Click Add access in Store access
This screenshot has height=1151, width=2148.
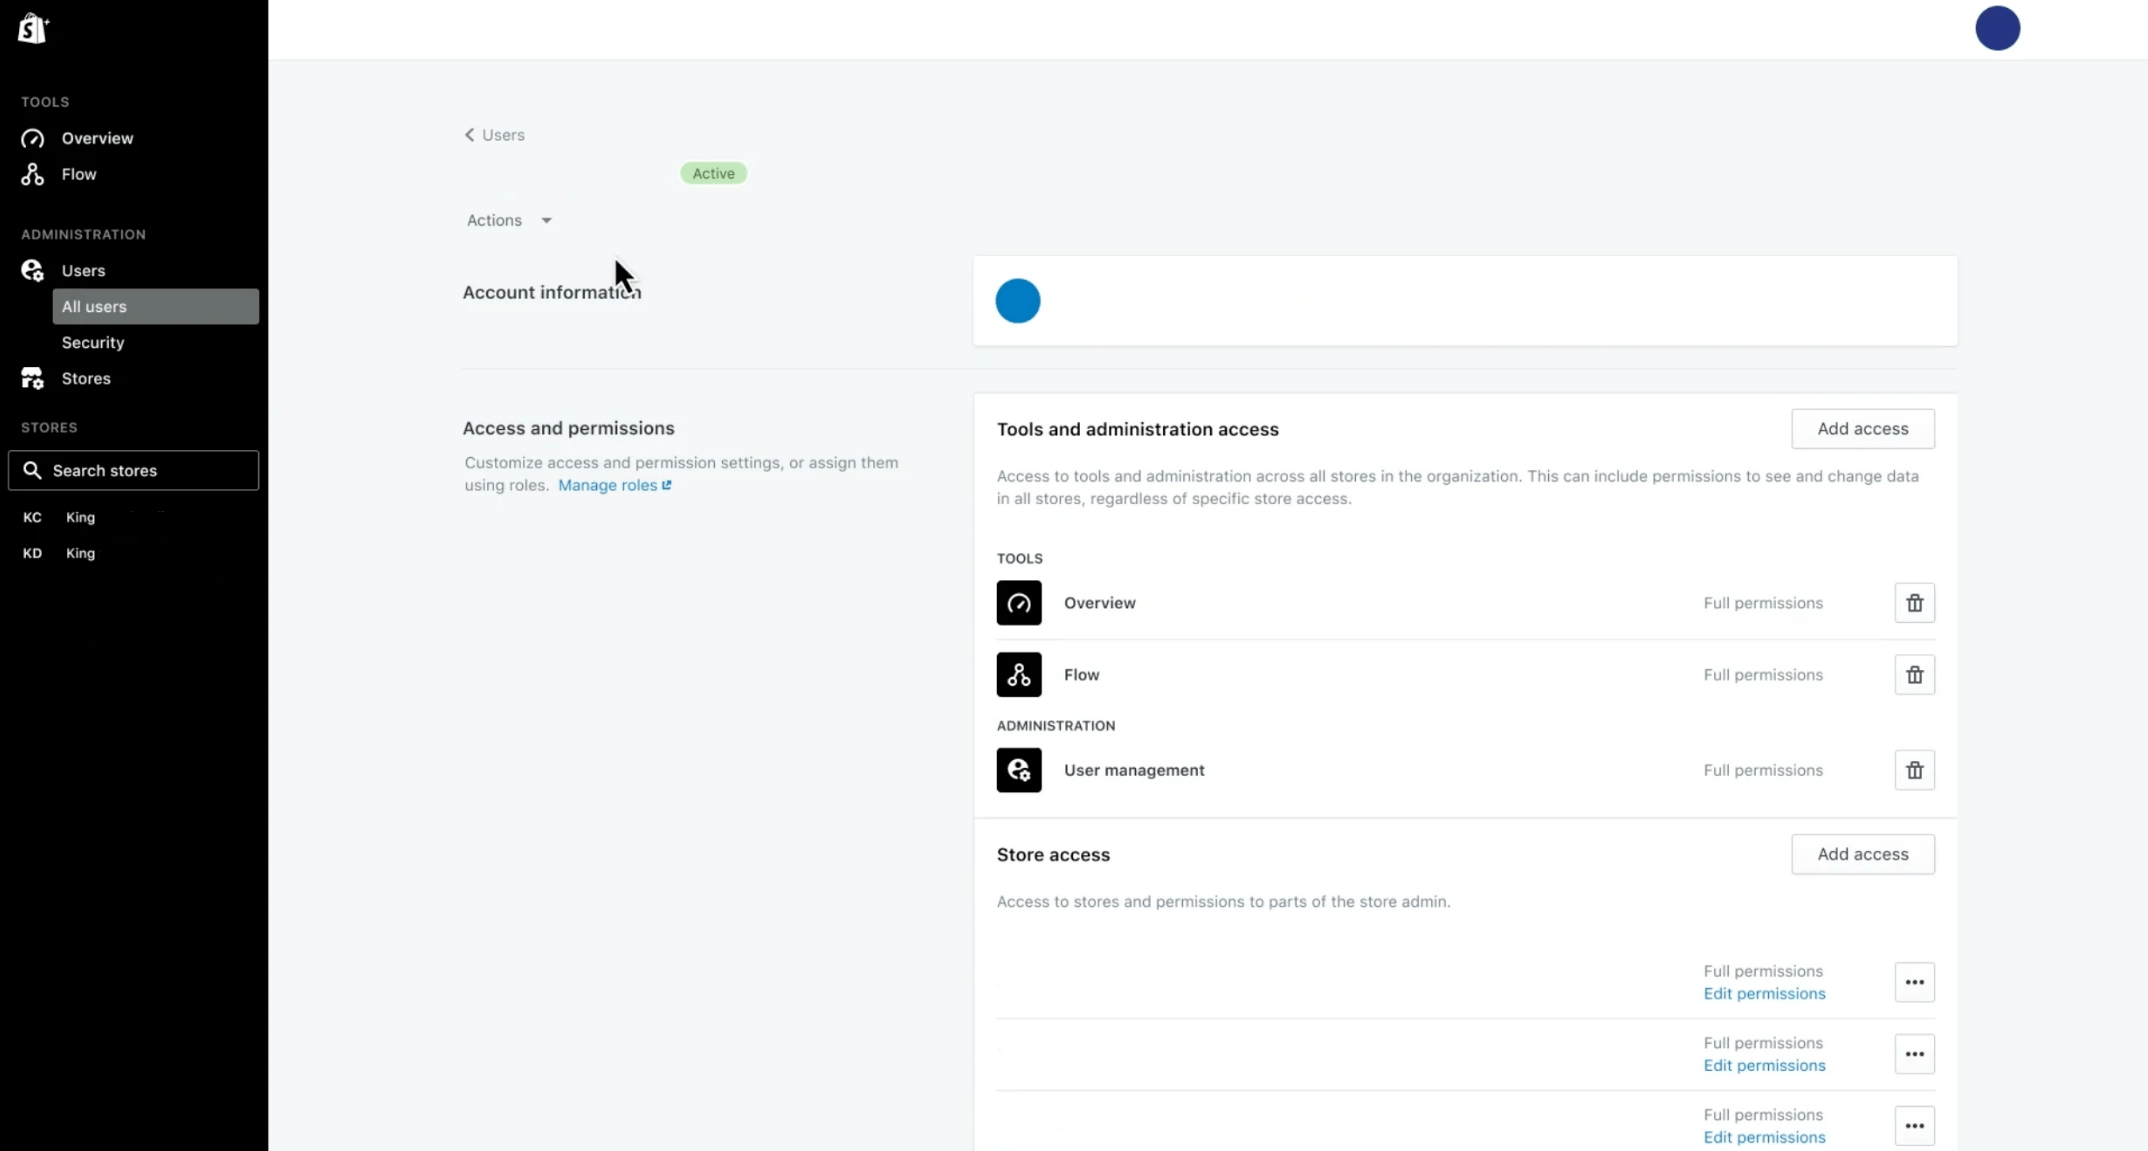[x=1862, y=854]
